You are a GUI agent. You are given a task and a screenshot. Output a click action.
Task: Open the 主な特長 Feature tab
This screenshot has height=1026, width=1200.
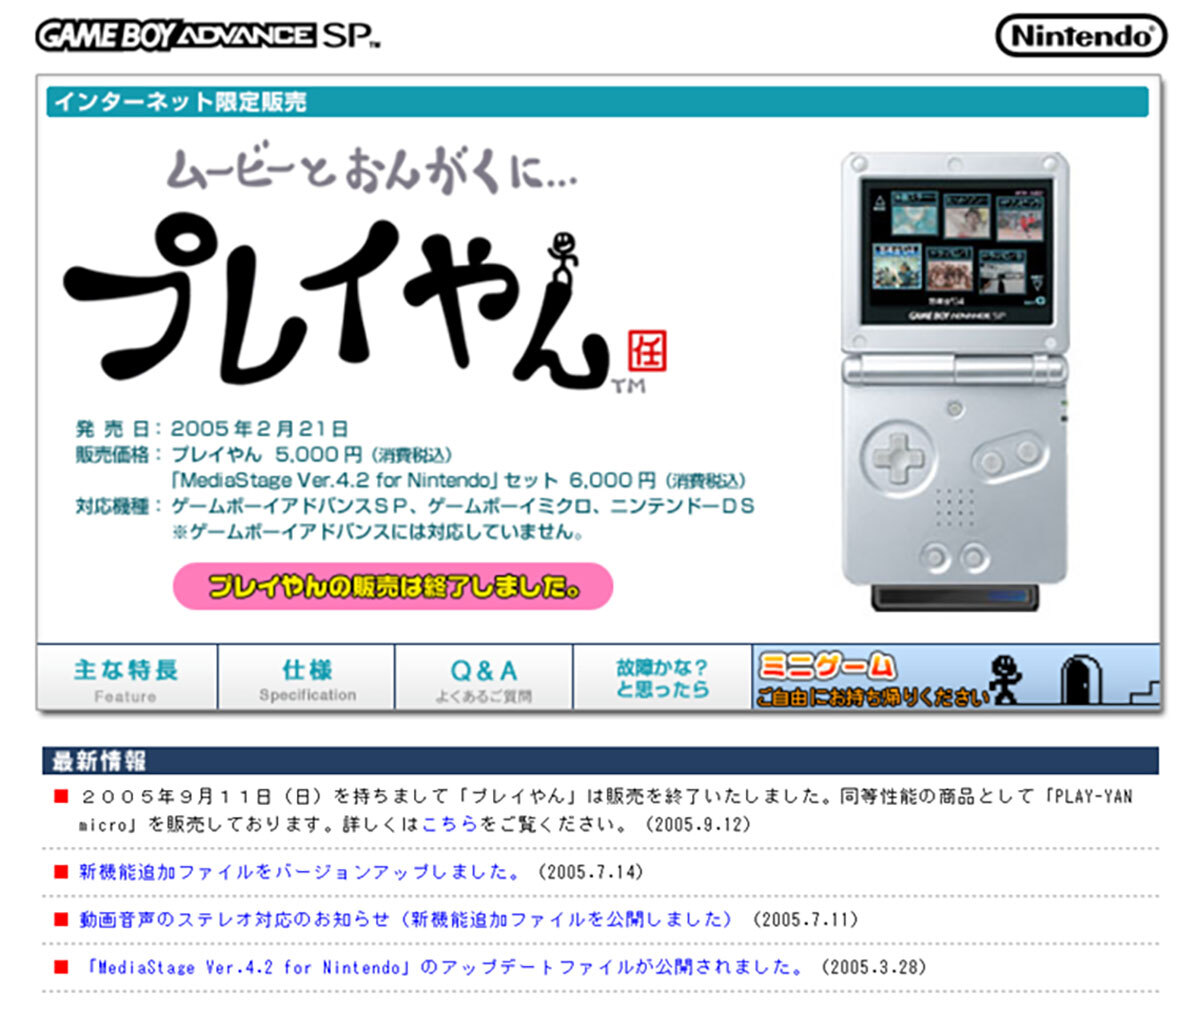pyautogui.click(x=126, y=678)
